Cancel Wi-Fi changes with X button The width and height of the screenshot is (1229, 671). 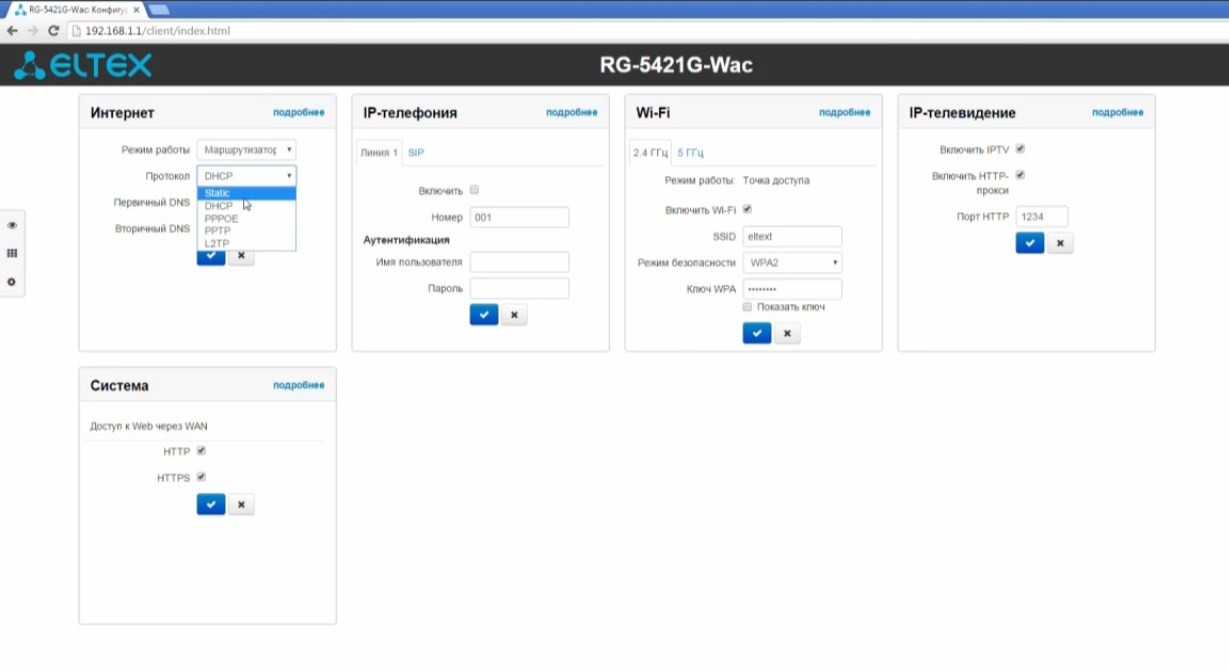tap(786, 334)
